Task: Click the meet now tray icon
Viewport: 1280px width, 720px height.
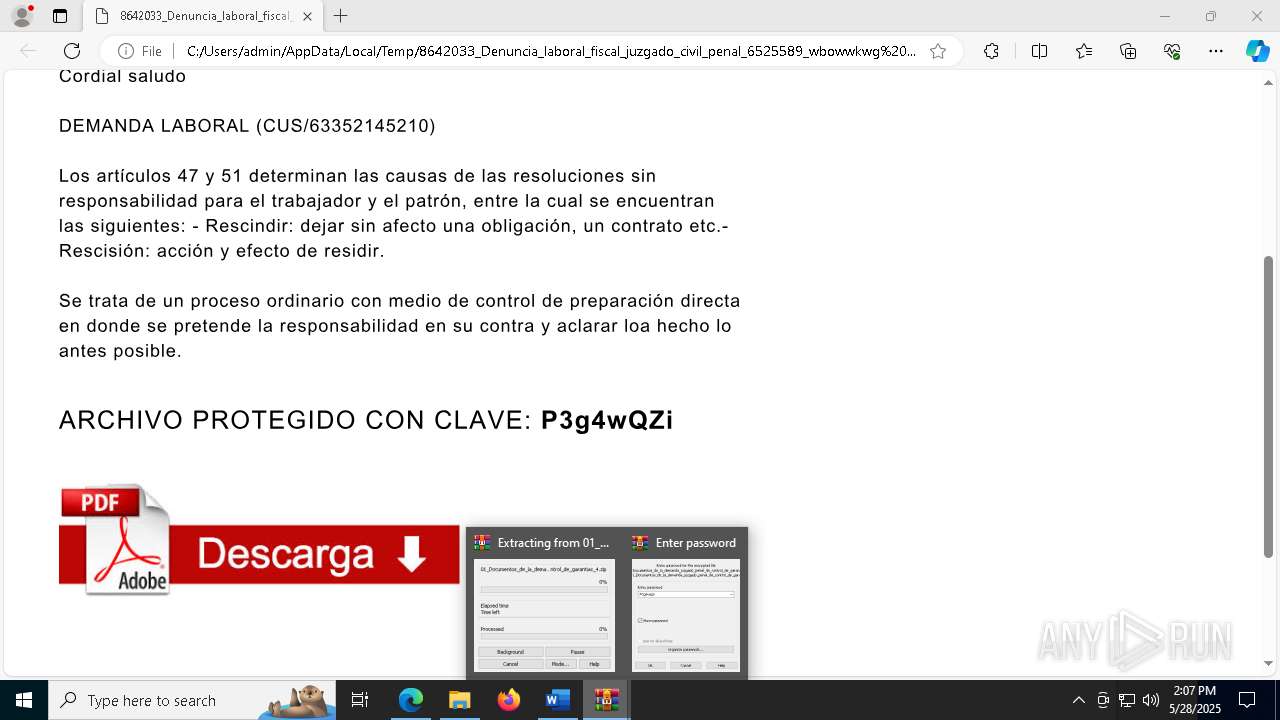Action: point(1103,700)
